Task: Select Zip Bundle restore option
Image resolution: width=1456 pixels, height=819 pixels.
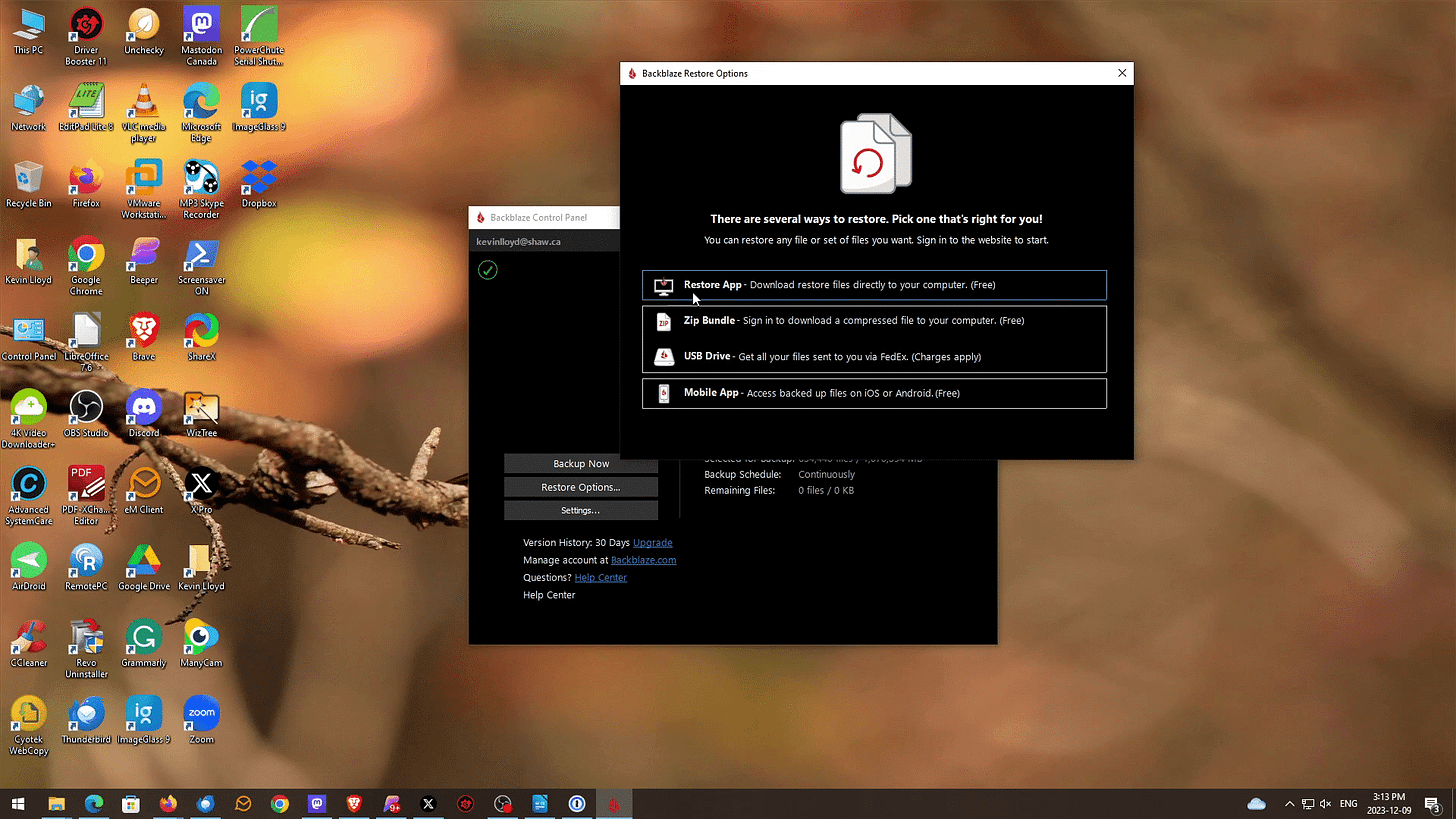Action: [x=874, y=321]
